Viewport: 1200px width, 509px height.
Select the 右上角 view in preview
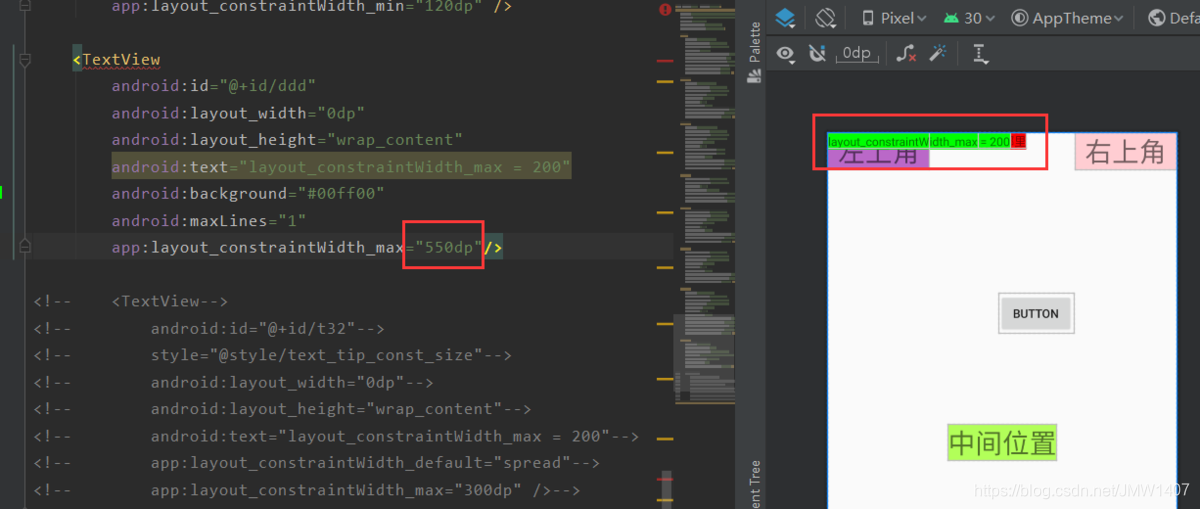(x=1125, y=152)
